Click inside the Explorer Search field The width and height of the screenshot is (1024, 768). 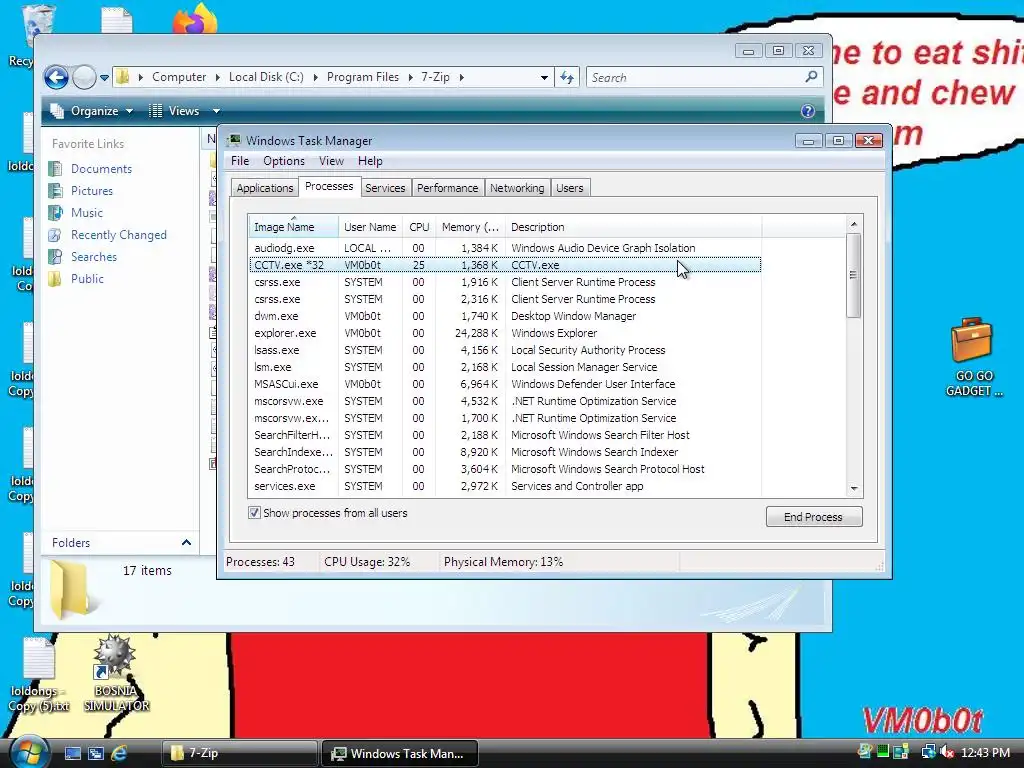tap(696, 78)
